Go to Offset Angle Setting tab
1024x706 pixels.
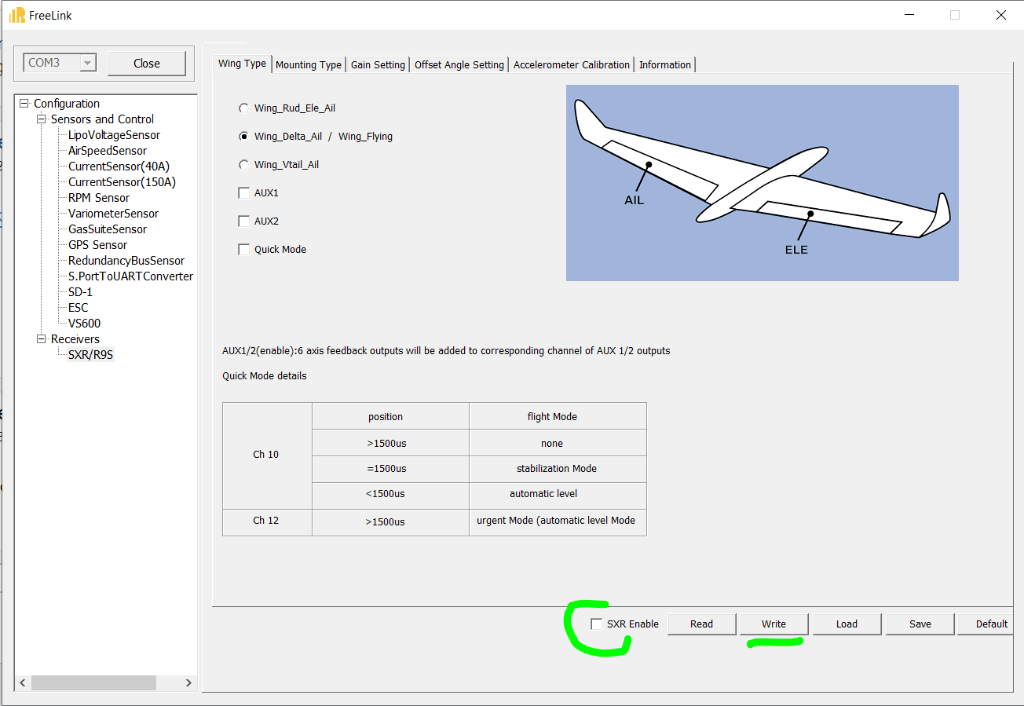tap(459, 65)
